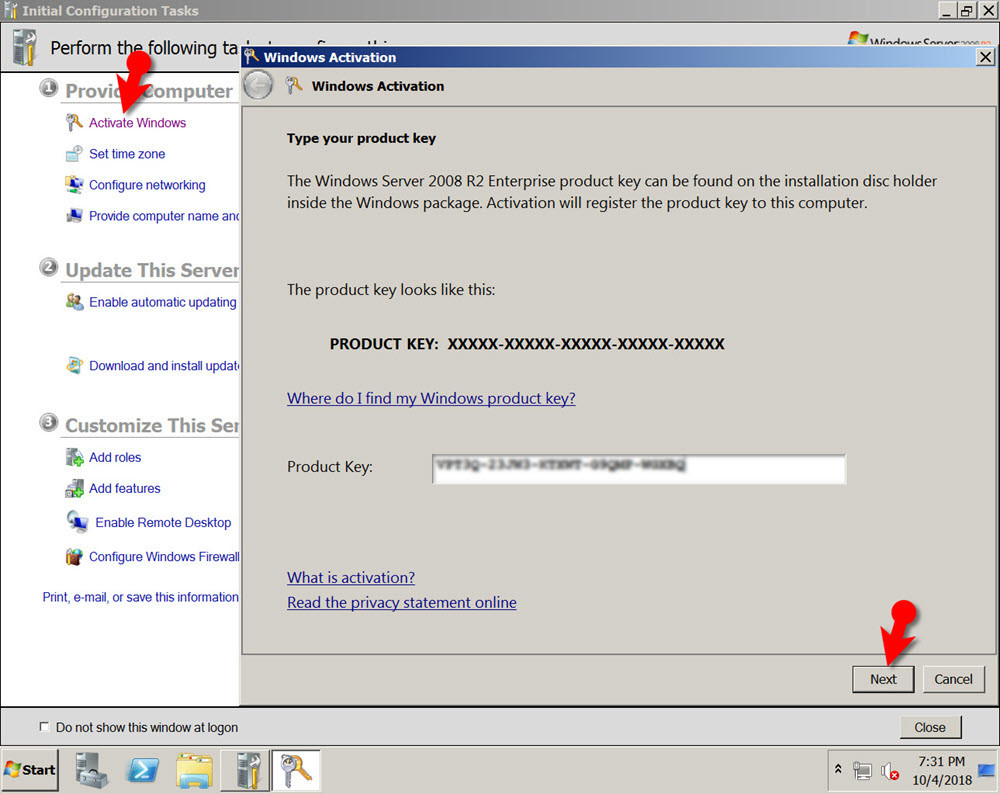Read the privacy statement online link
Viewport: 1000px width, 794px height.
402,602
